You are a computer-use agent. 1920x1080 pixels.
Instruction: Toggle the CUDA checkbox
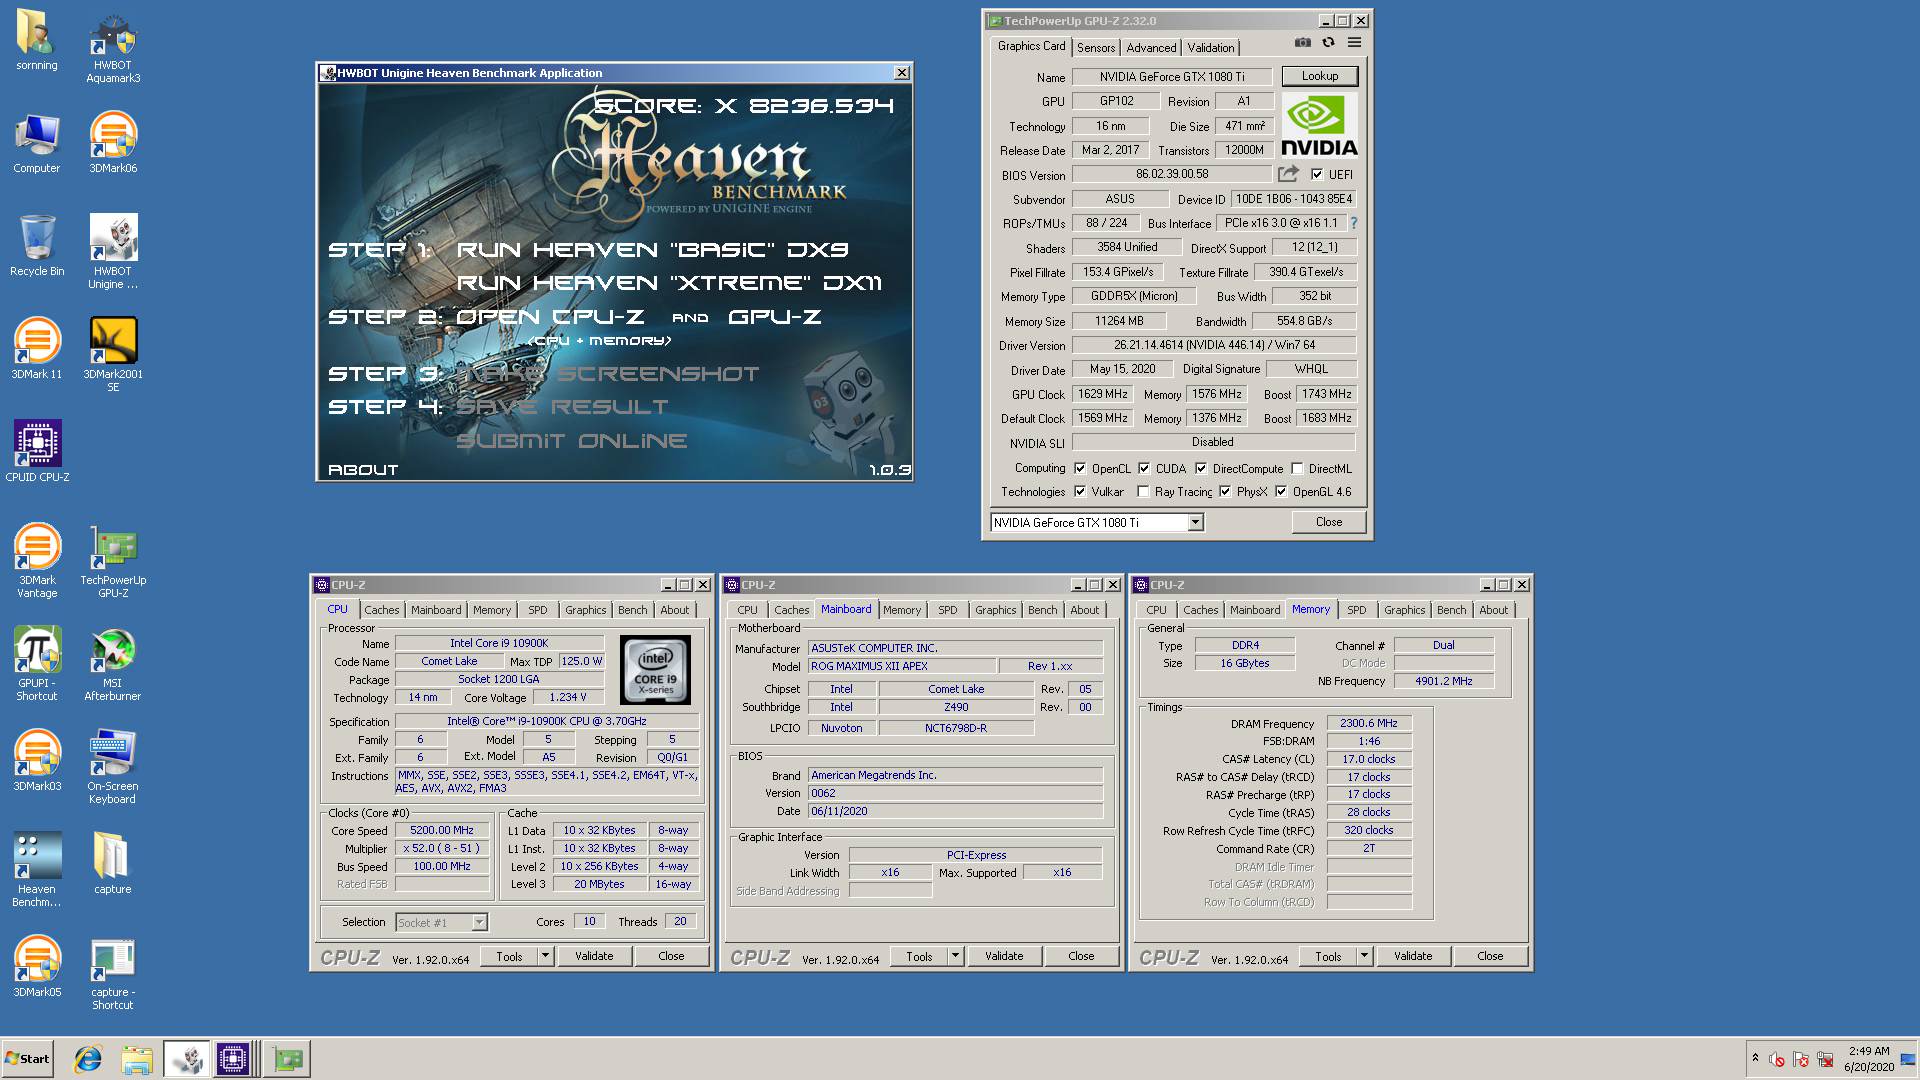[1144, 468]
